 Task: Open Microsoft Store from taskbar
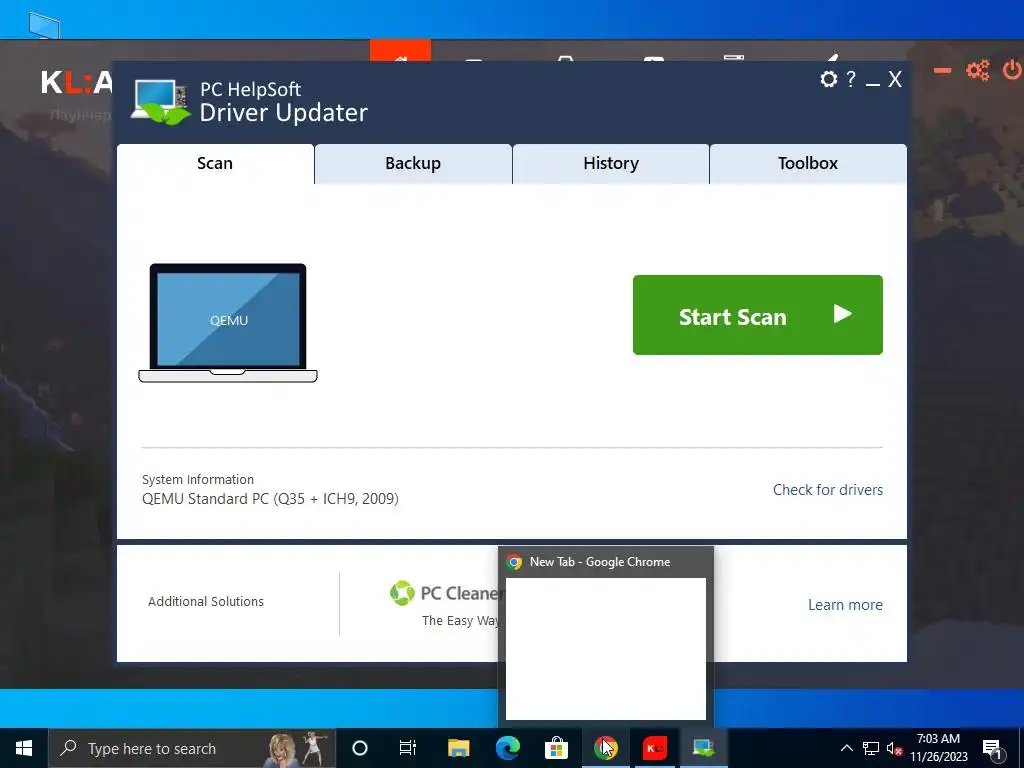[556, 748]
